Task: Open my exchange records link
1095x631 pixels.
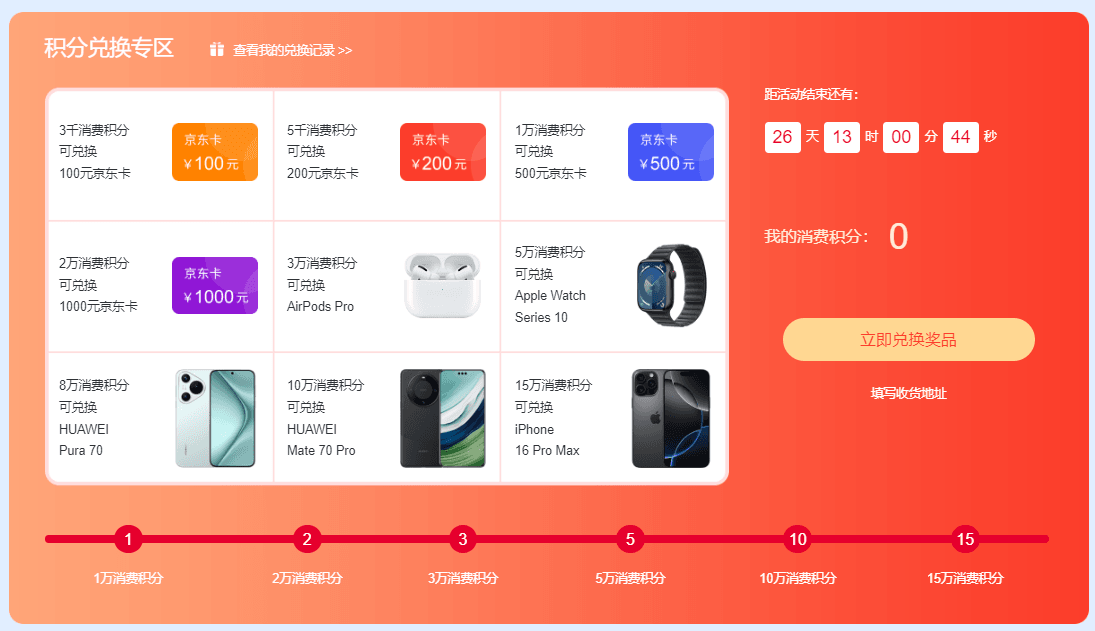Action: (x=292, y=50)
